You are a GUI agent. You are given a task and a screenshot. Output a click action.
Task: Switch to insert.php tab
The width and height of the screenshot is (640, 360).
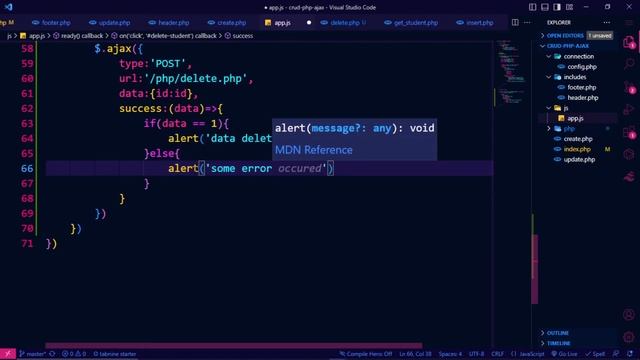click(x=475, y=22)
